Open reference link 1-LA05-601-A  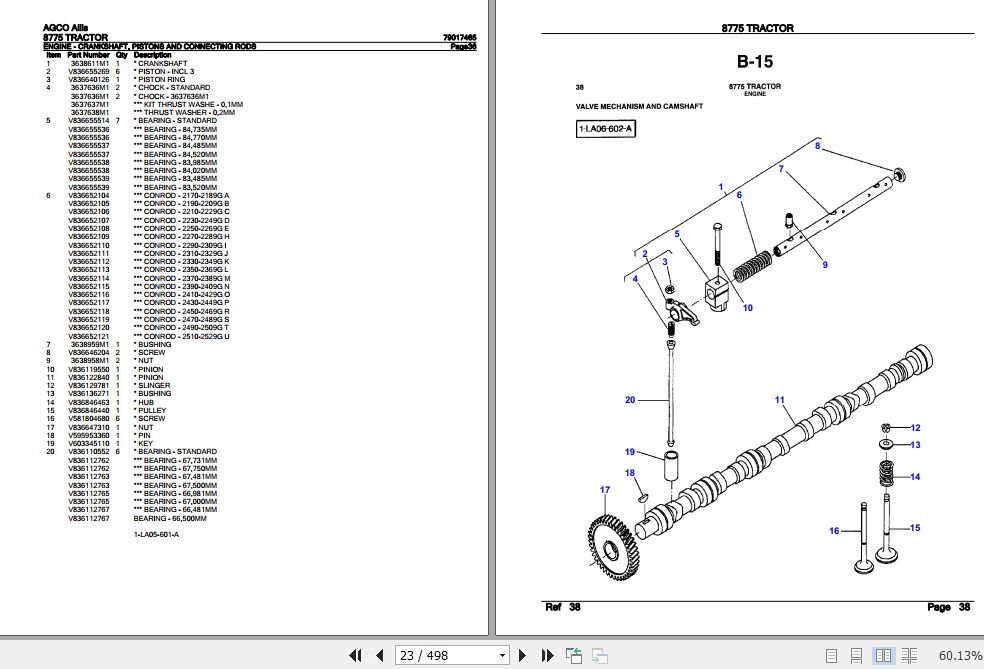[156, 536]
